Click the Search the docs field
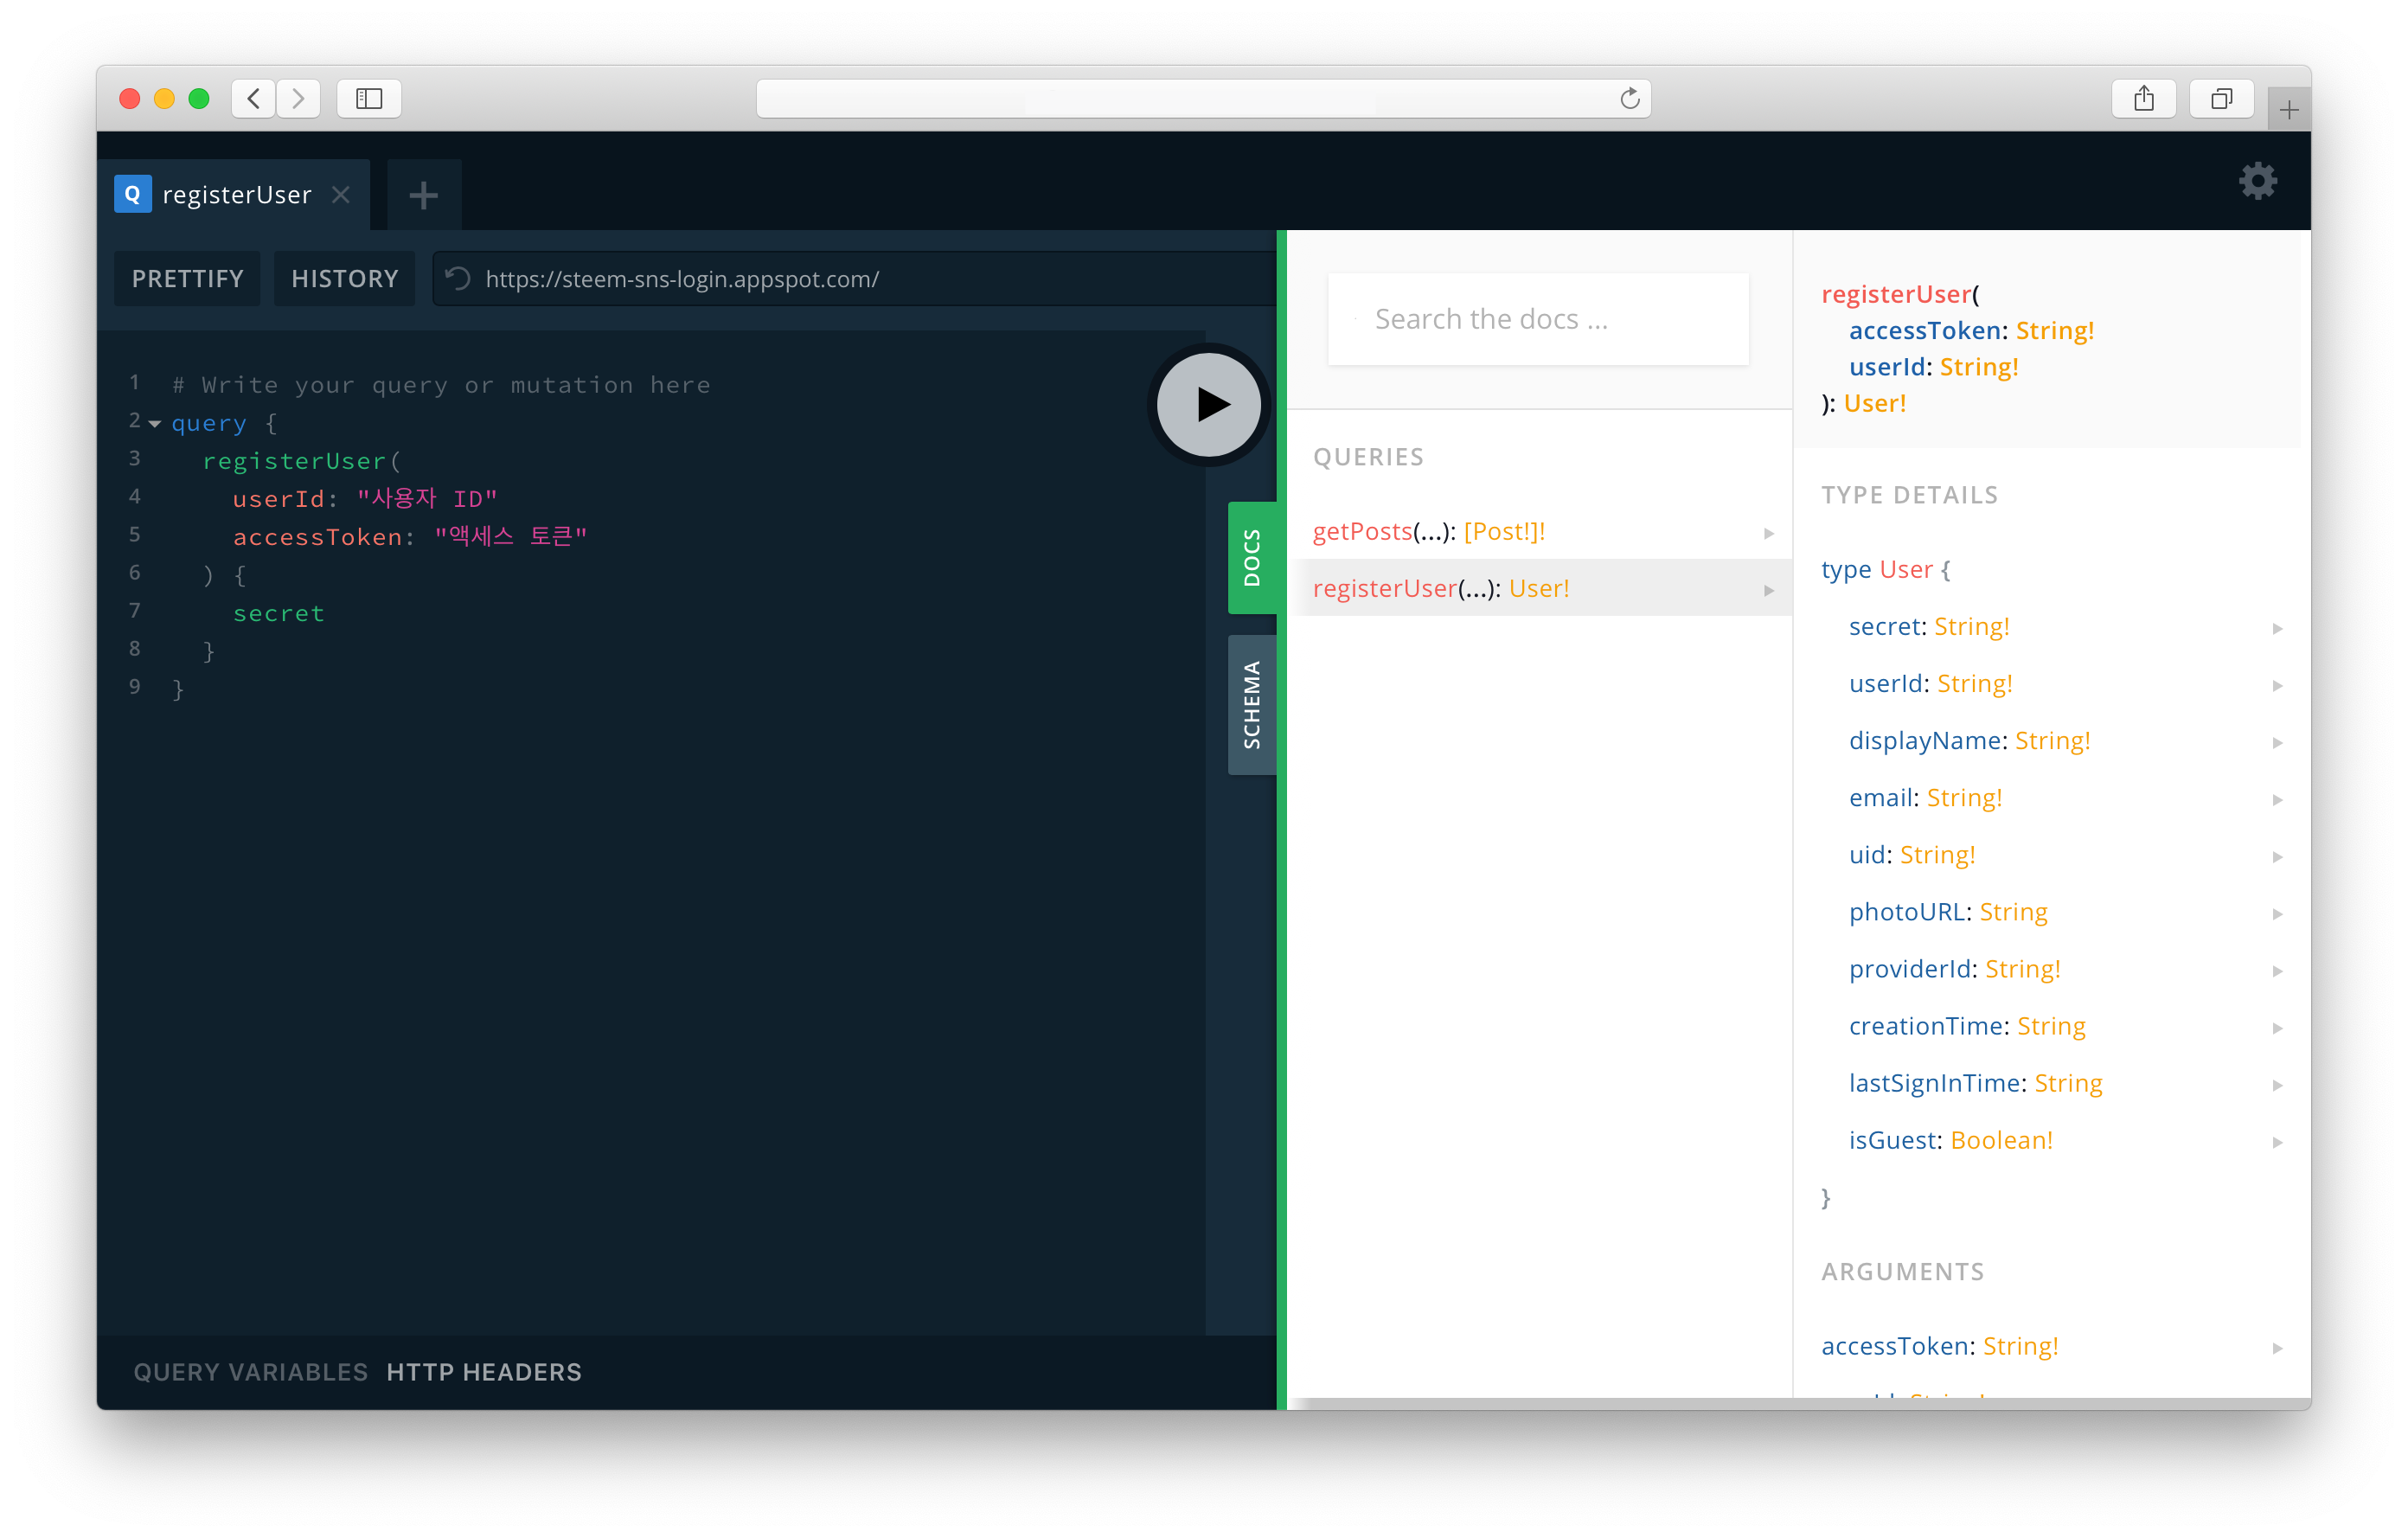This screenshot has width=2408, height=1538. coord(1538,319)
